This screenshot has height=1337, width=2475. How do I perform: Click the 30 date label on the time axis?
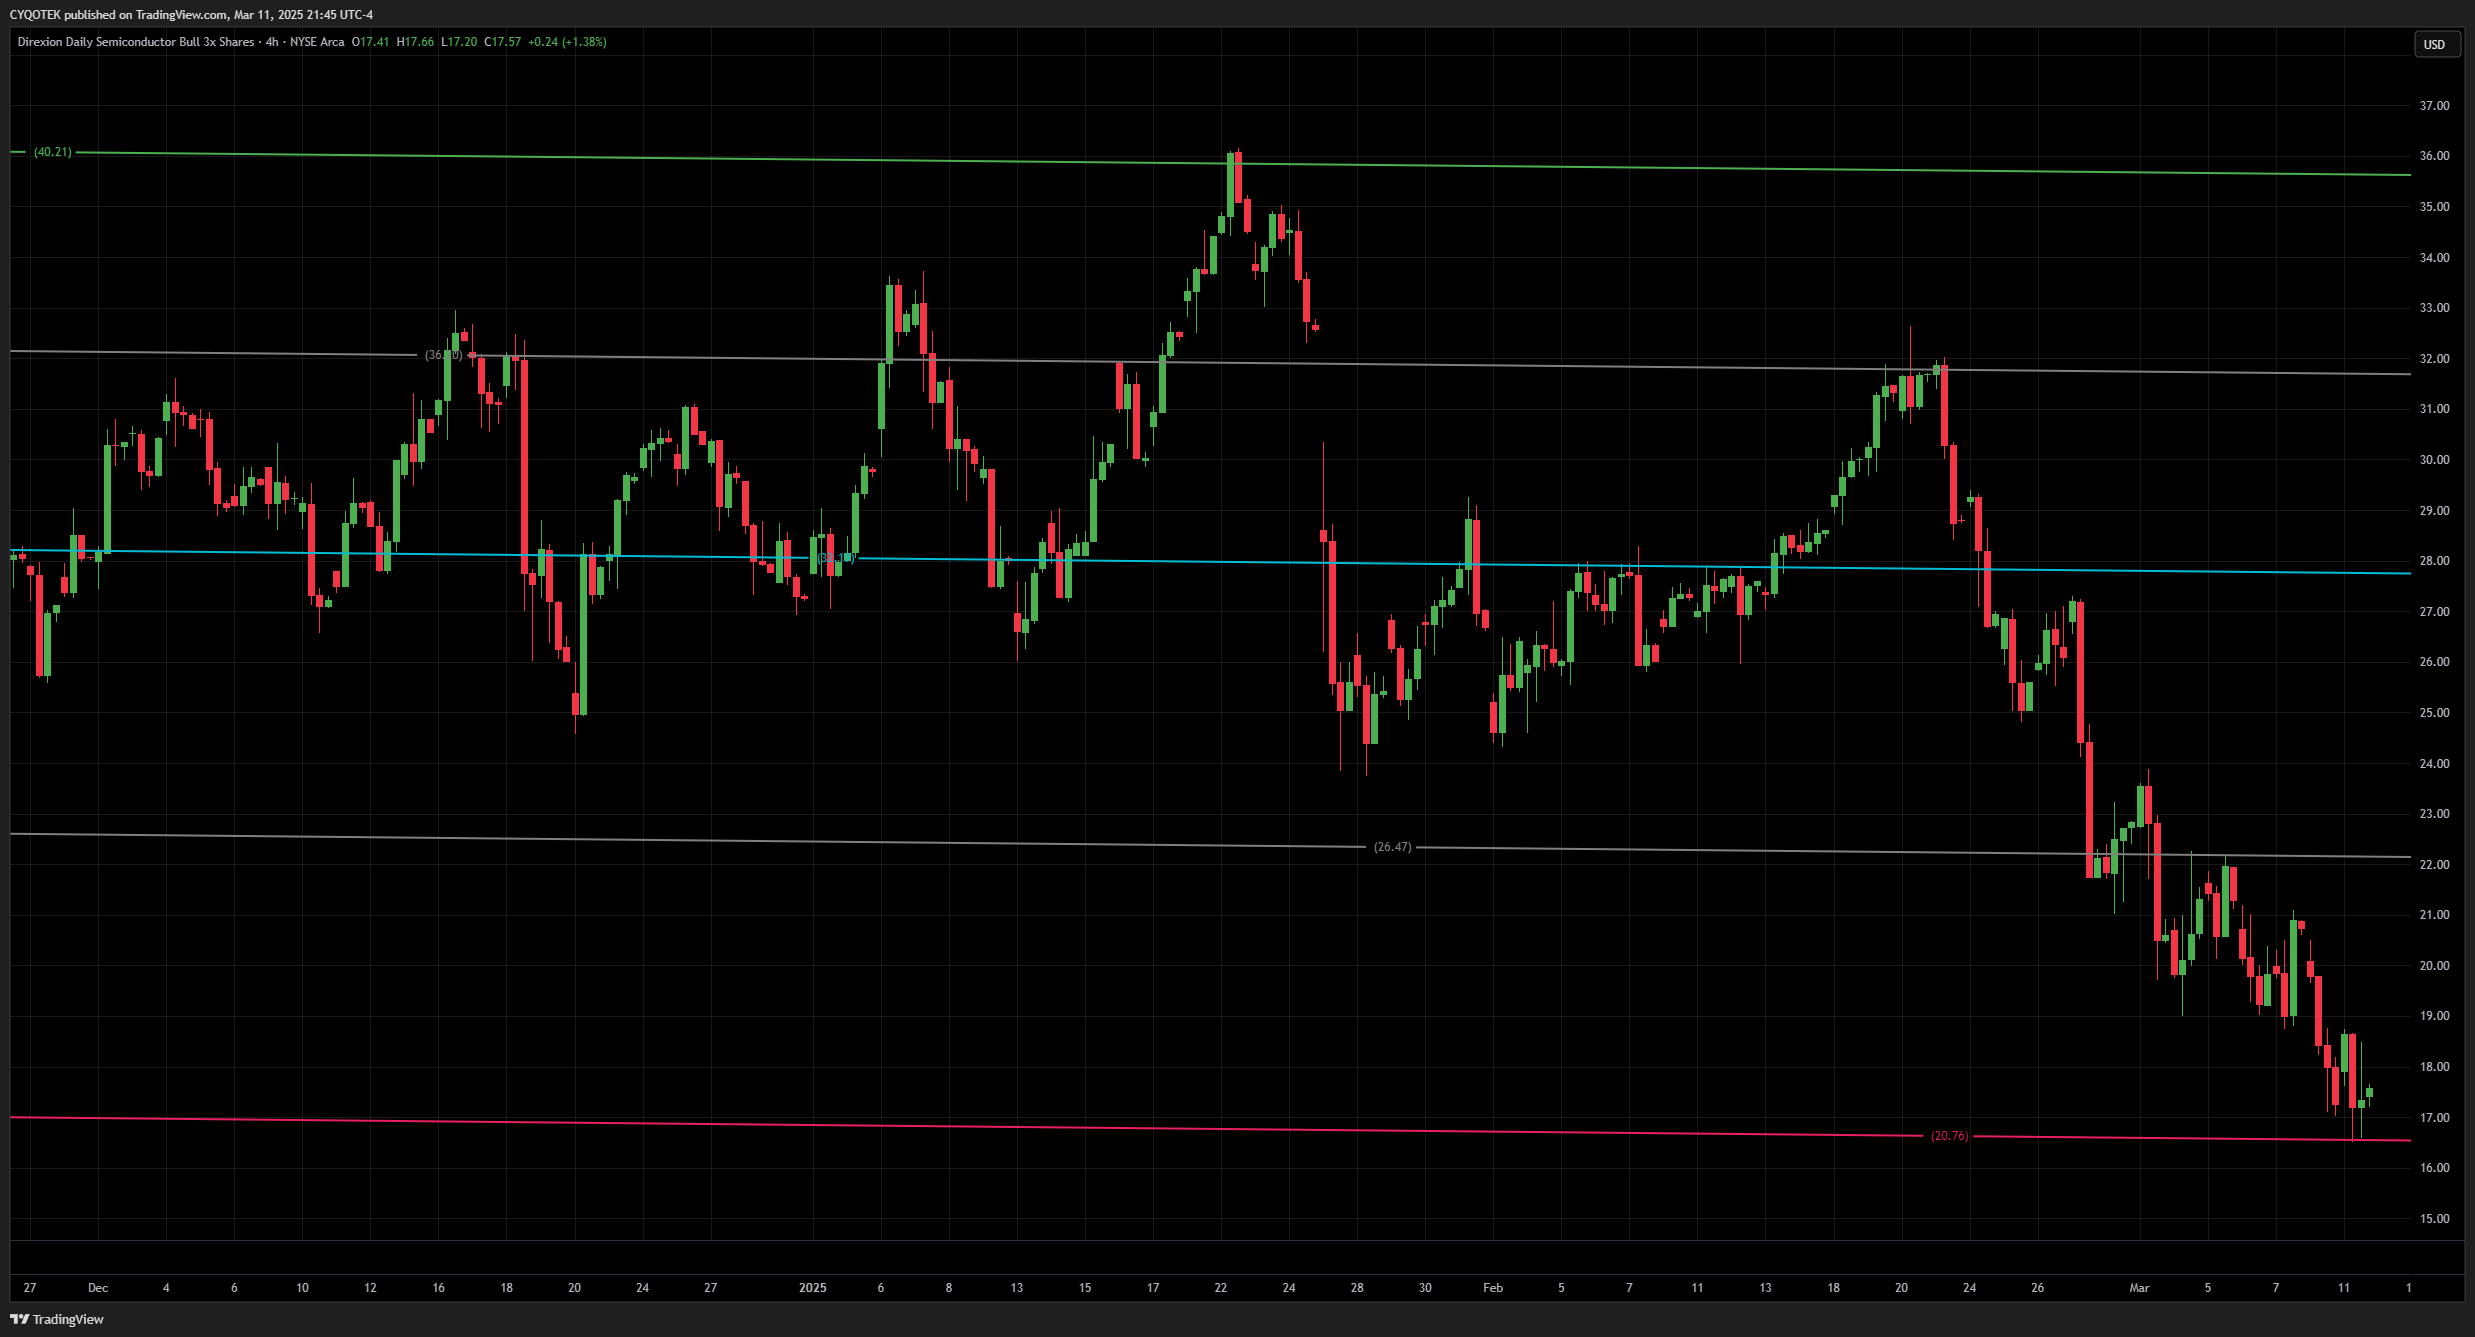(x=1425, y=1288)
